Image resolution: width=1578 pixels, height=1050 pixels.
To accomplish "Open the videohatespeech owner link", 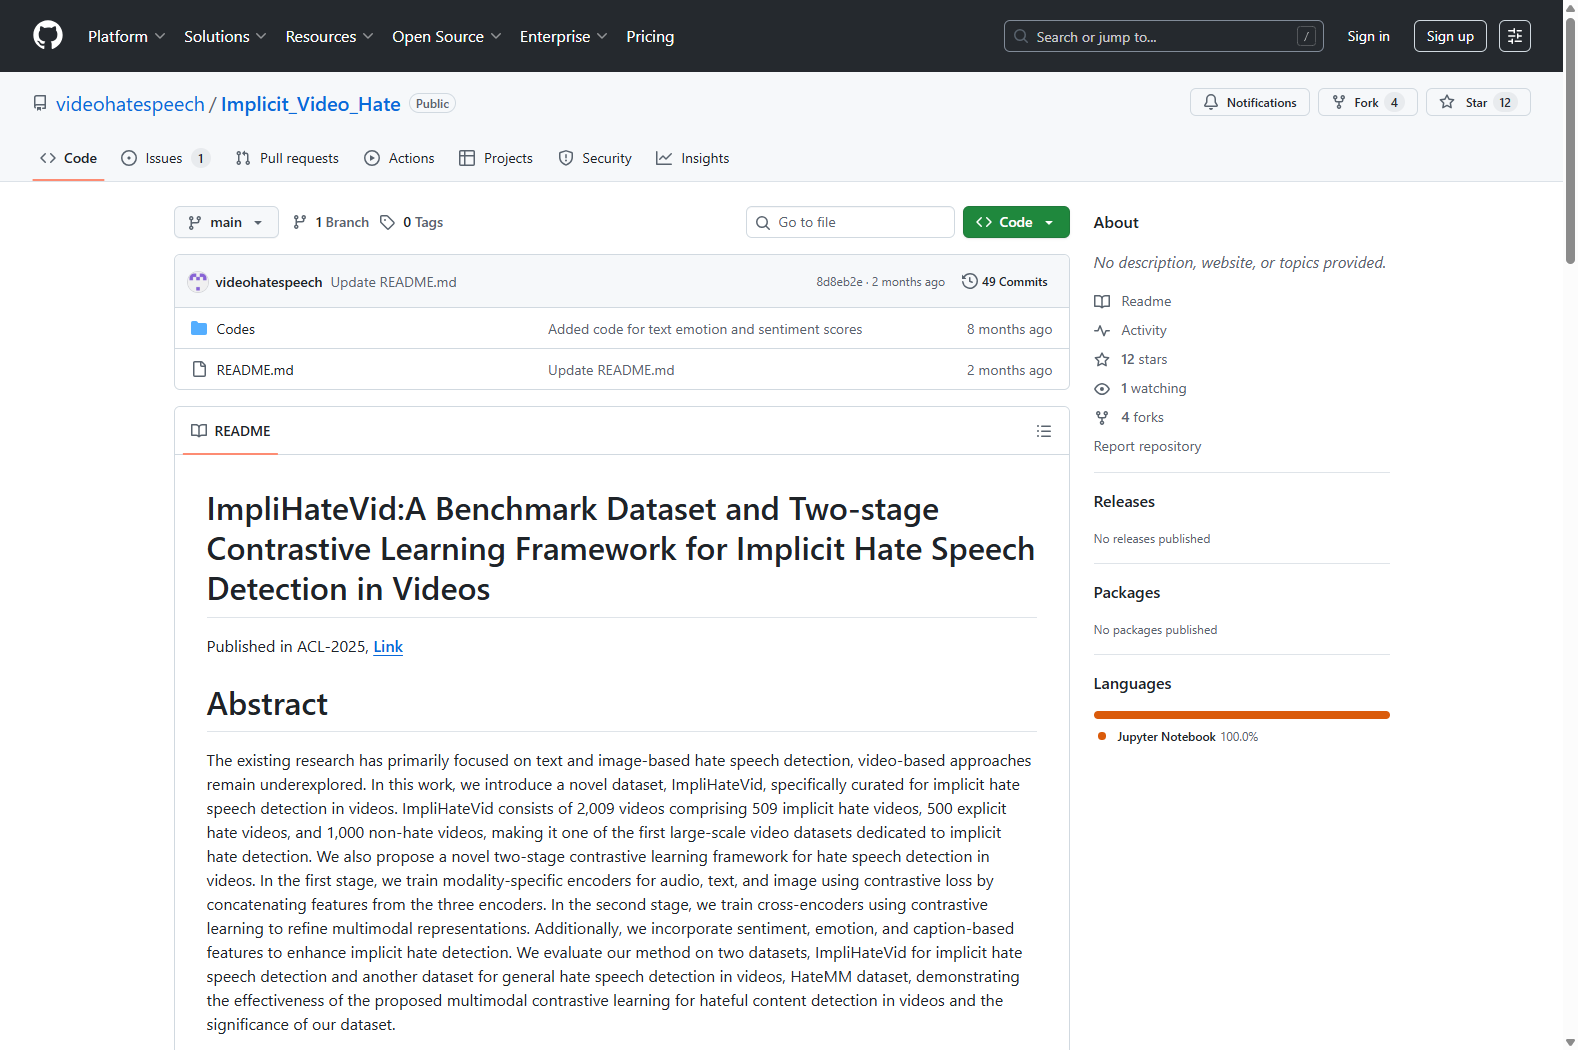I will [x=130, y=104].
